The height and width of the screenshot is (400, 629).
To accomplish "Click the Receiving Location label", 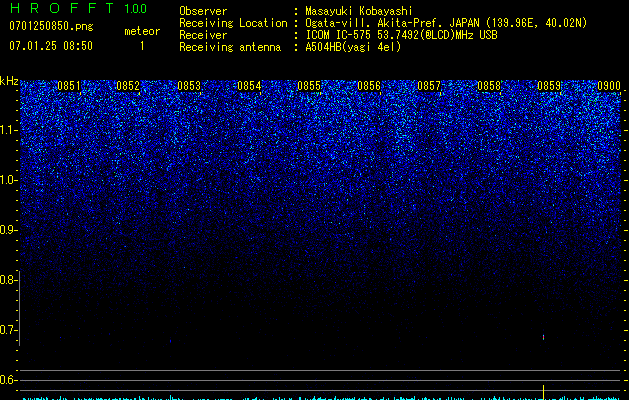I will tap(233, 23).
